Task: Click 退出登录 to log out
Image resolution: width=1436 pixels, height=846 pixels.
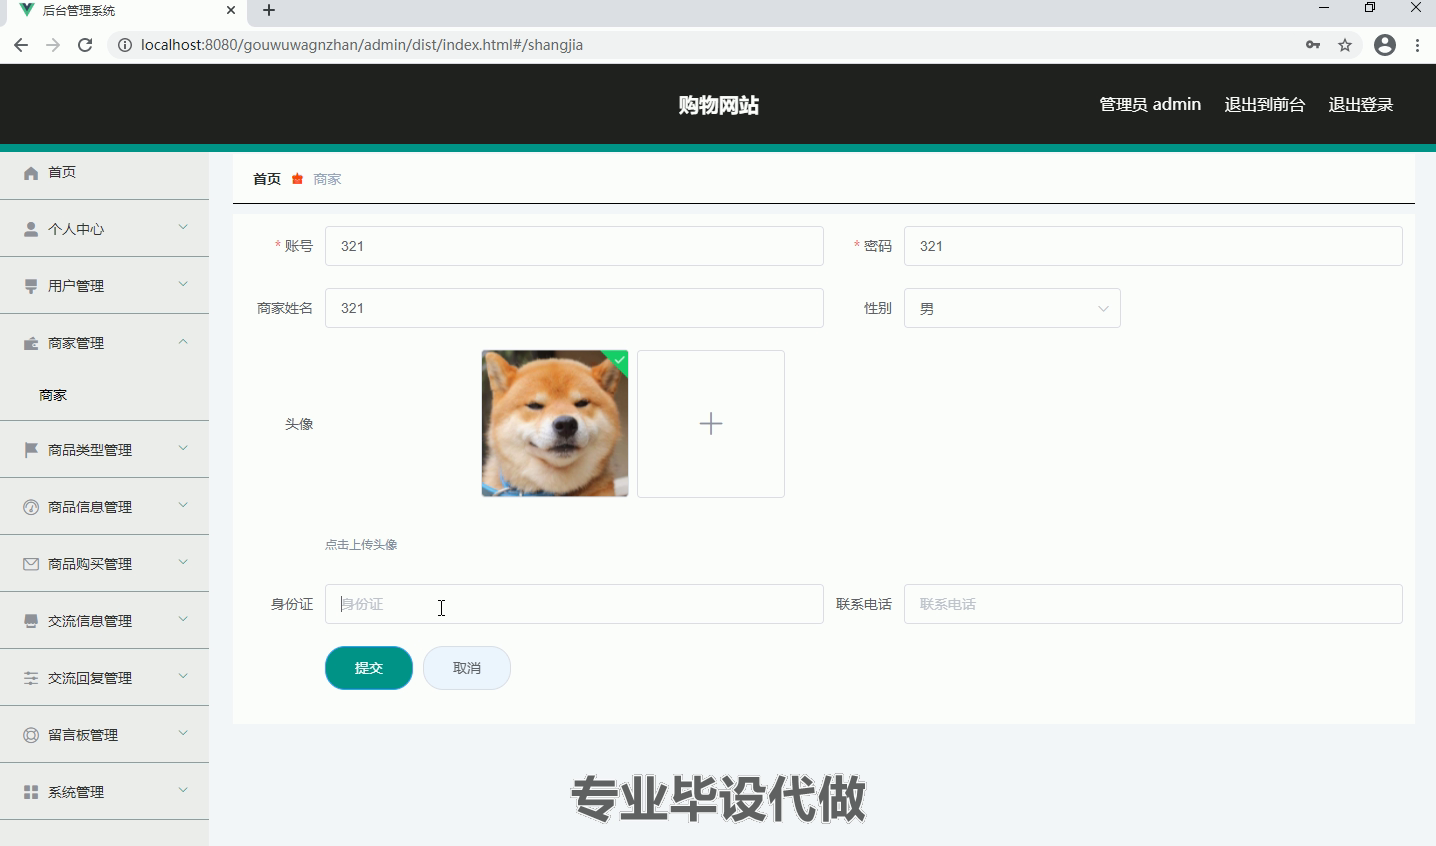Action: tap(1360, 104)
